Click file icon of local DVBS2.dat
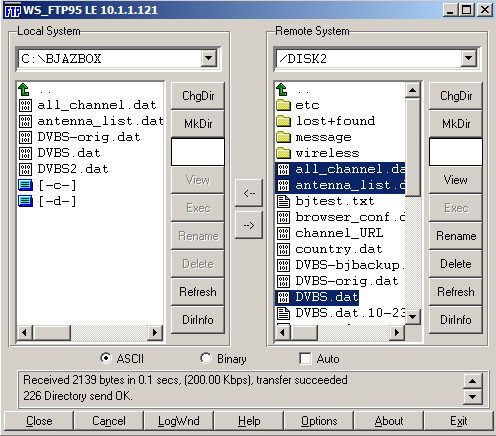The height and width of the screenshot is (436, 496). click(25, 169)
